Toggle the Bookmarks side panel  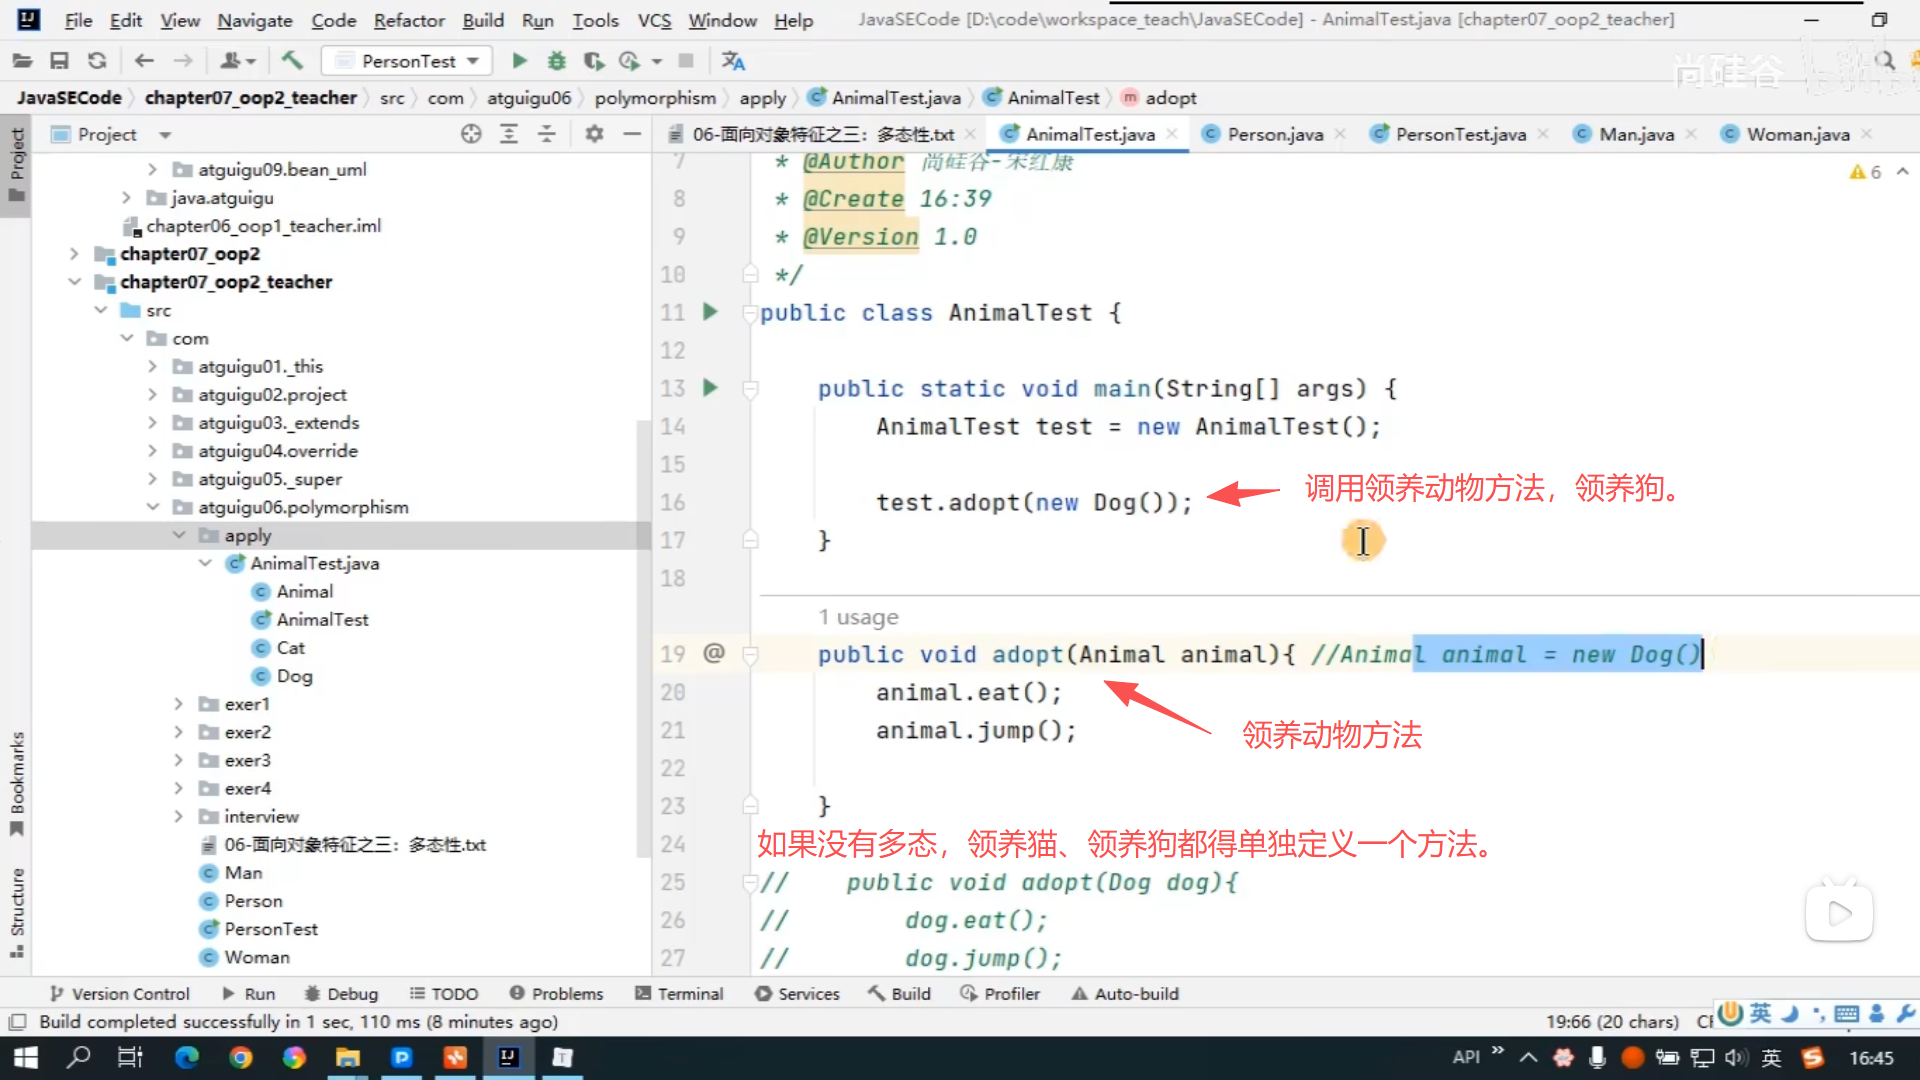[x=17, y=782]
